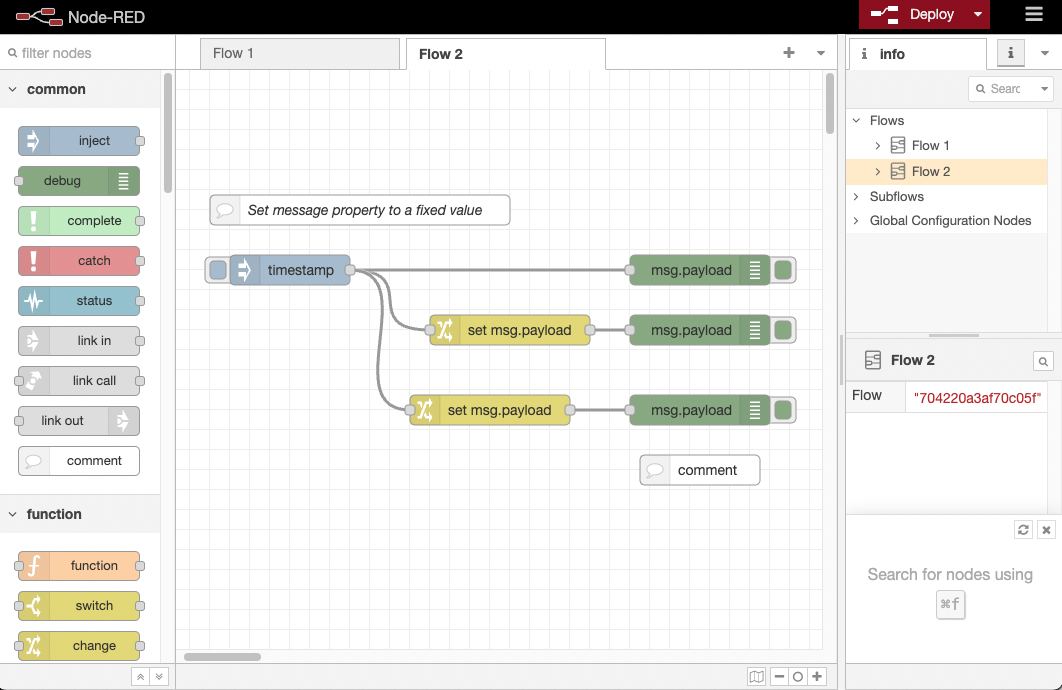Toggle the bottom msg.payload debug node output
The height and width of the screenshot is (690, 1062).
click(x=784, y=410)
